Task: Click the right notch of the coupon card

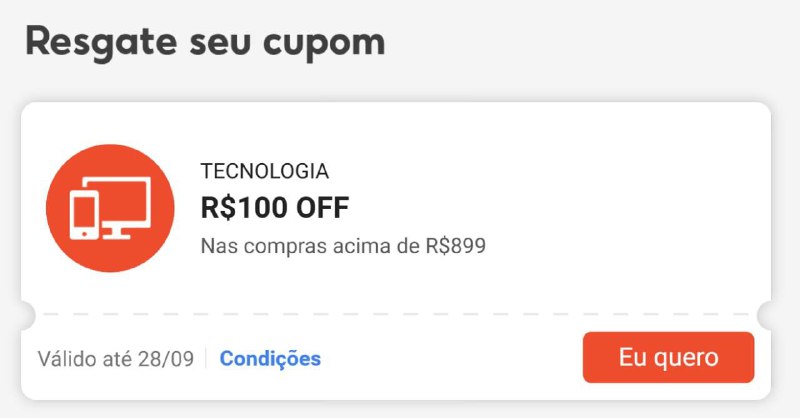Action: 765,316
